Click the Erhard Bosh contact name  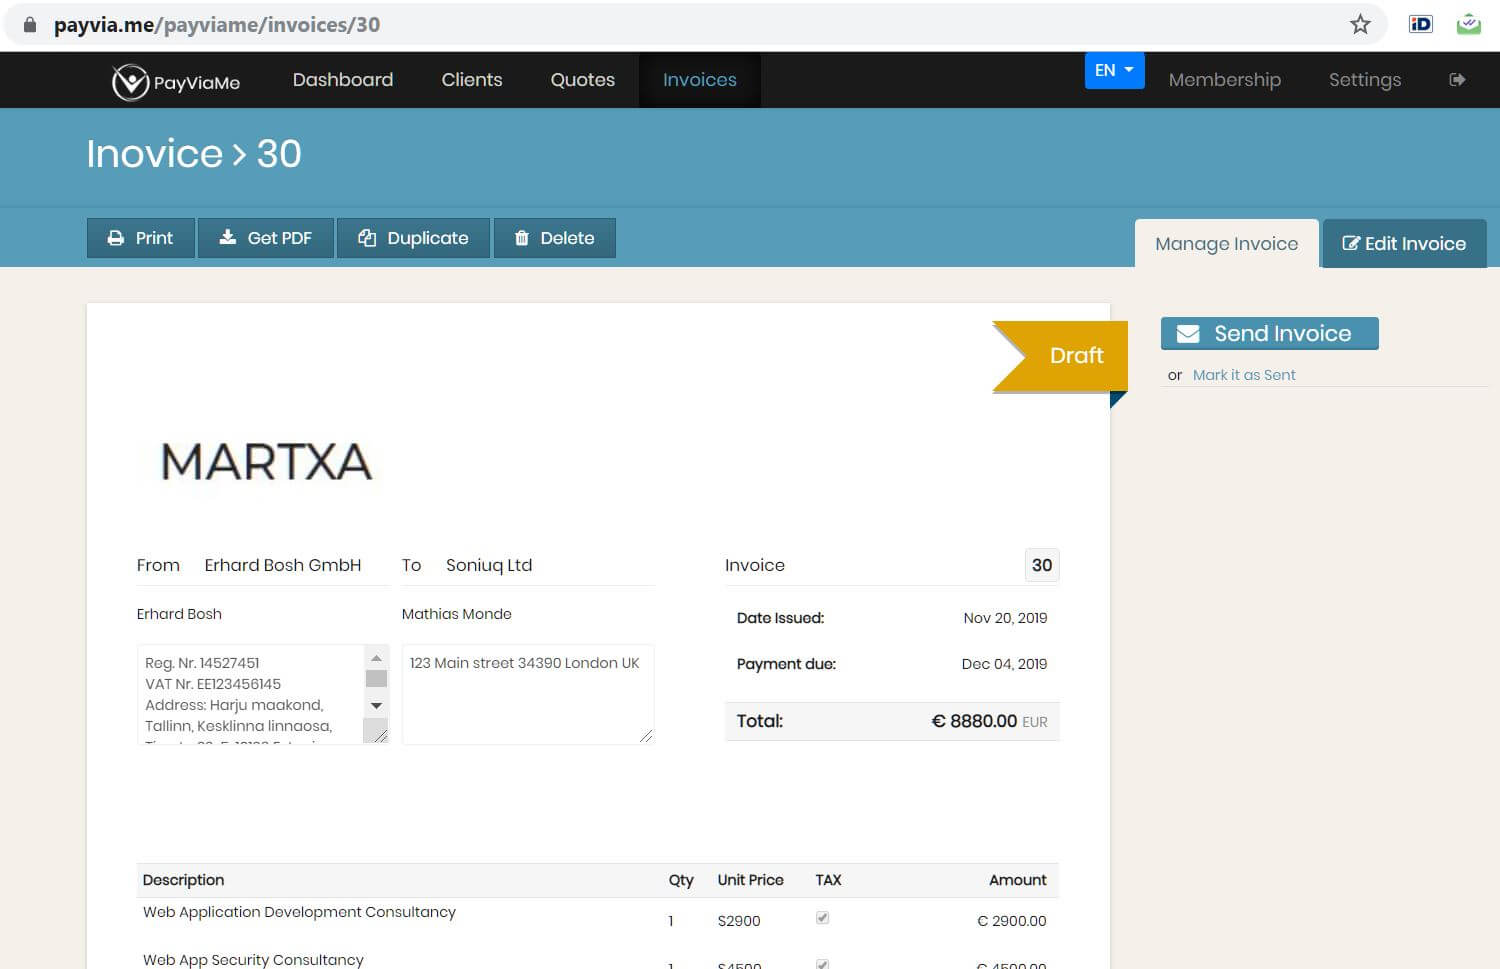pyautogui.click(x=179, y=614)
